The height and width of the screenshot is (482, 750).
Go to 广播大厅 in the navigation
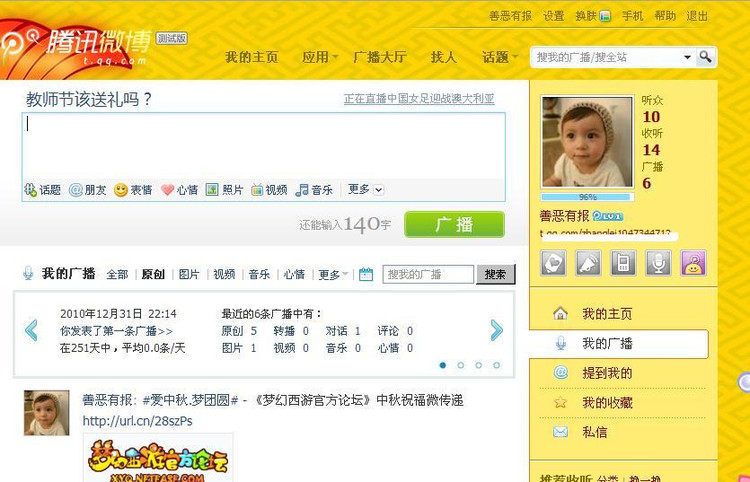[x=380, y=57]
